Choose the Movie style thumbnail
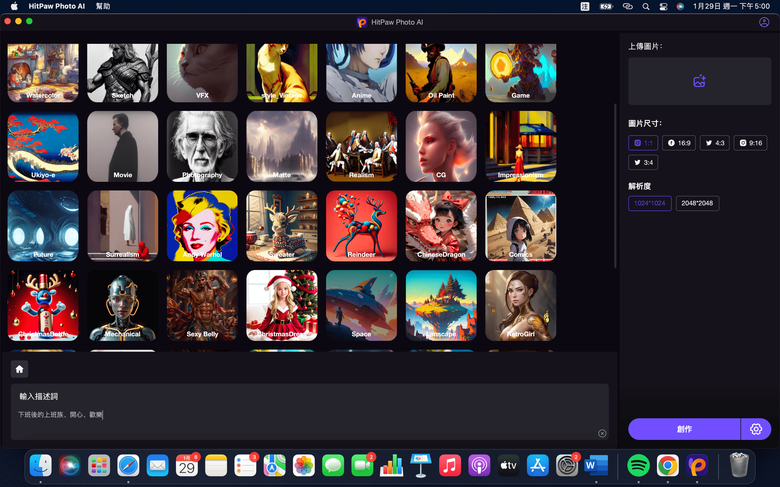This screenshot has width=780, height=487. [123, 146]
